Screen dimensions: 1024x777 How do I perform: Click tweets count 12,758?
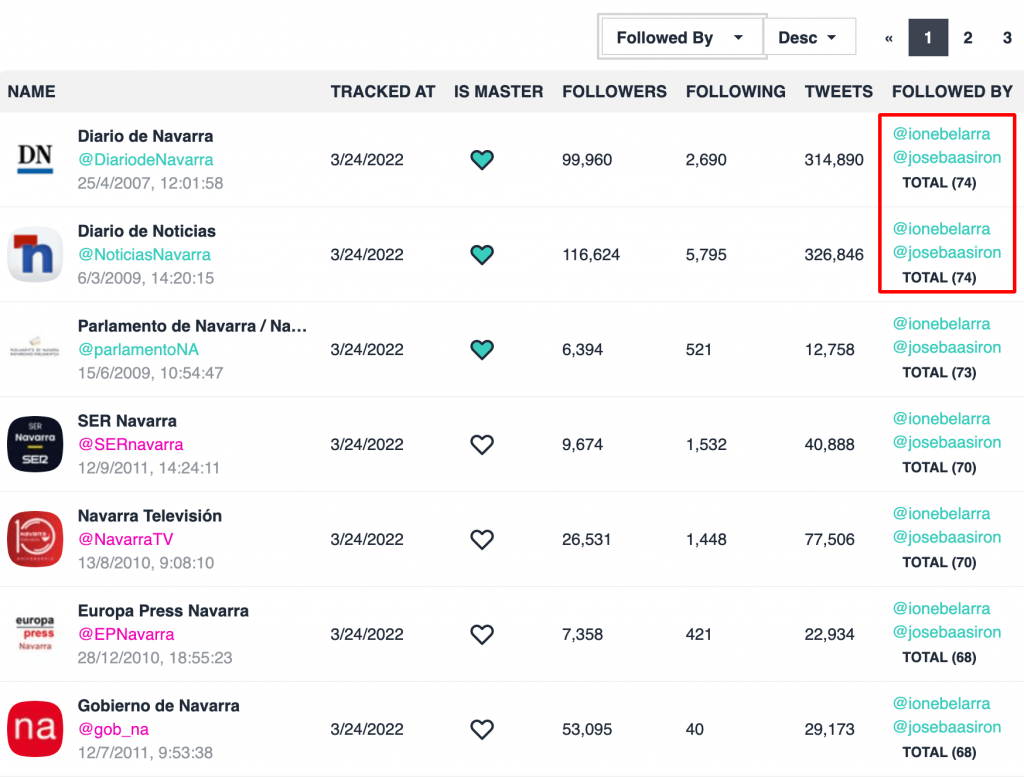[829, 349]
